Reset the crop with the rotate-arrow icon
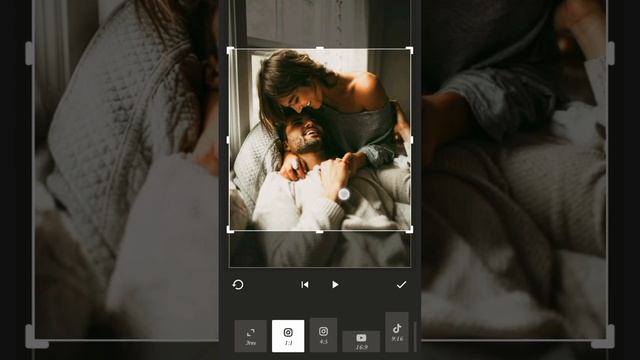Screen dimensions: 640x360 [238, 284]
